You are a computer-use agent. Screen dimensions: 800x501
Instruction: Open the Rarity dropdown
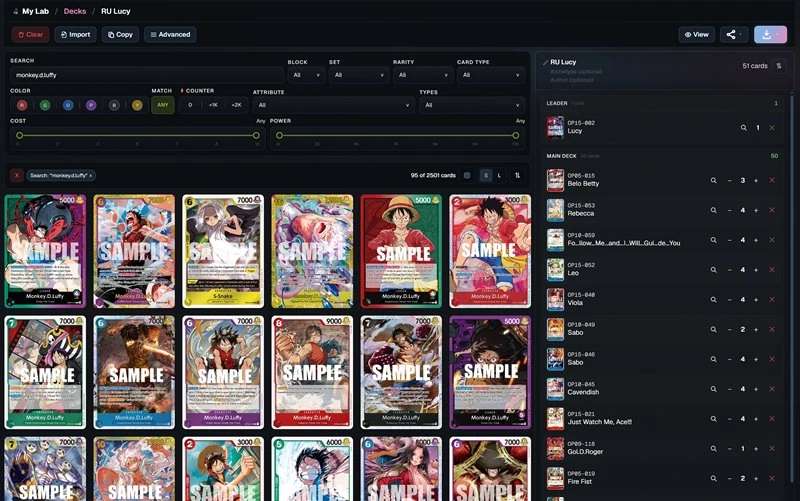(x=423, y=75)
